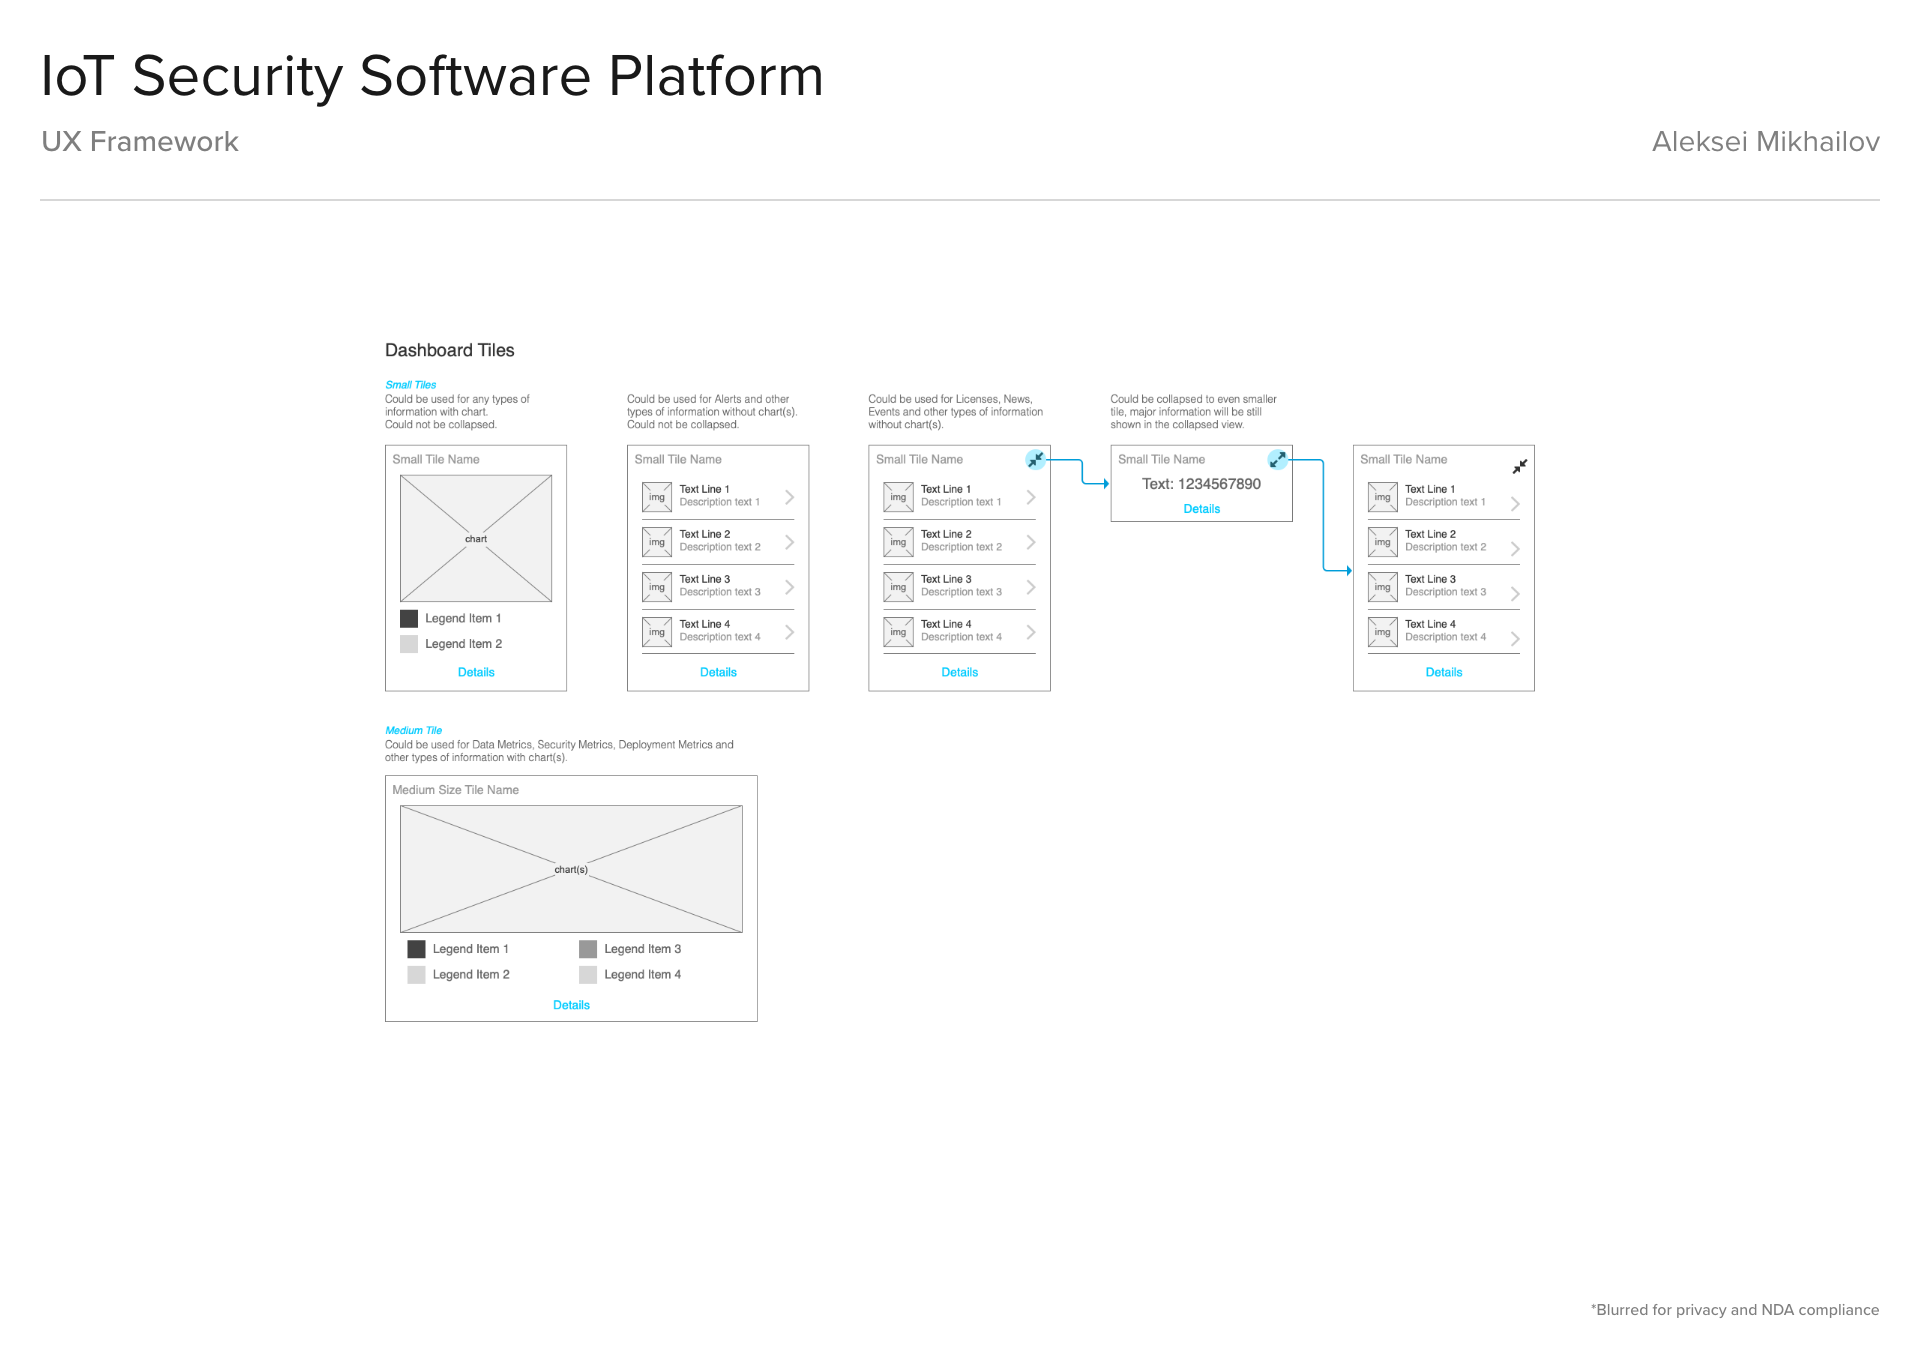Open the Details link in the Medium Size Tile

point(571,1005)
